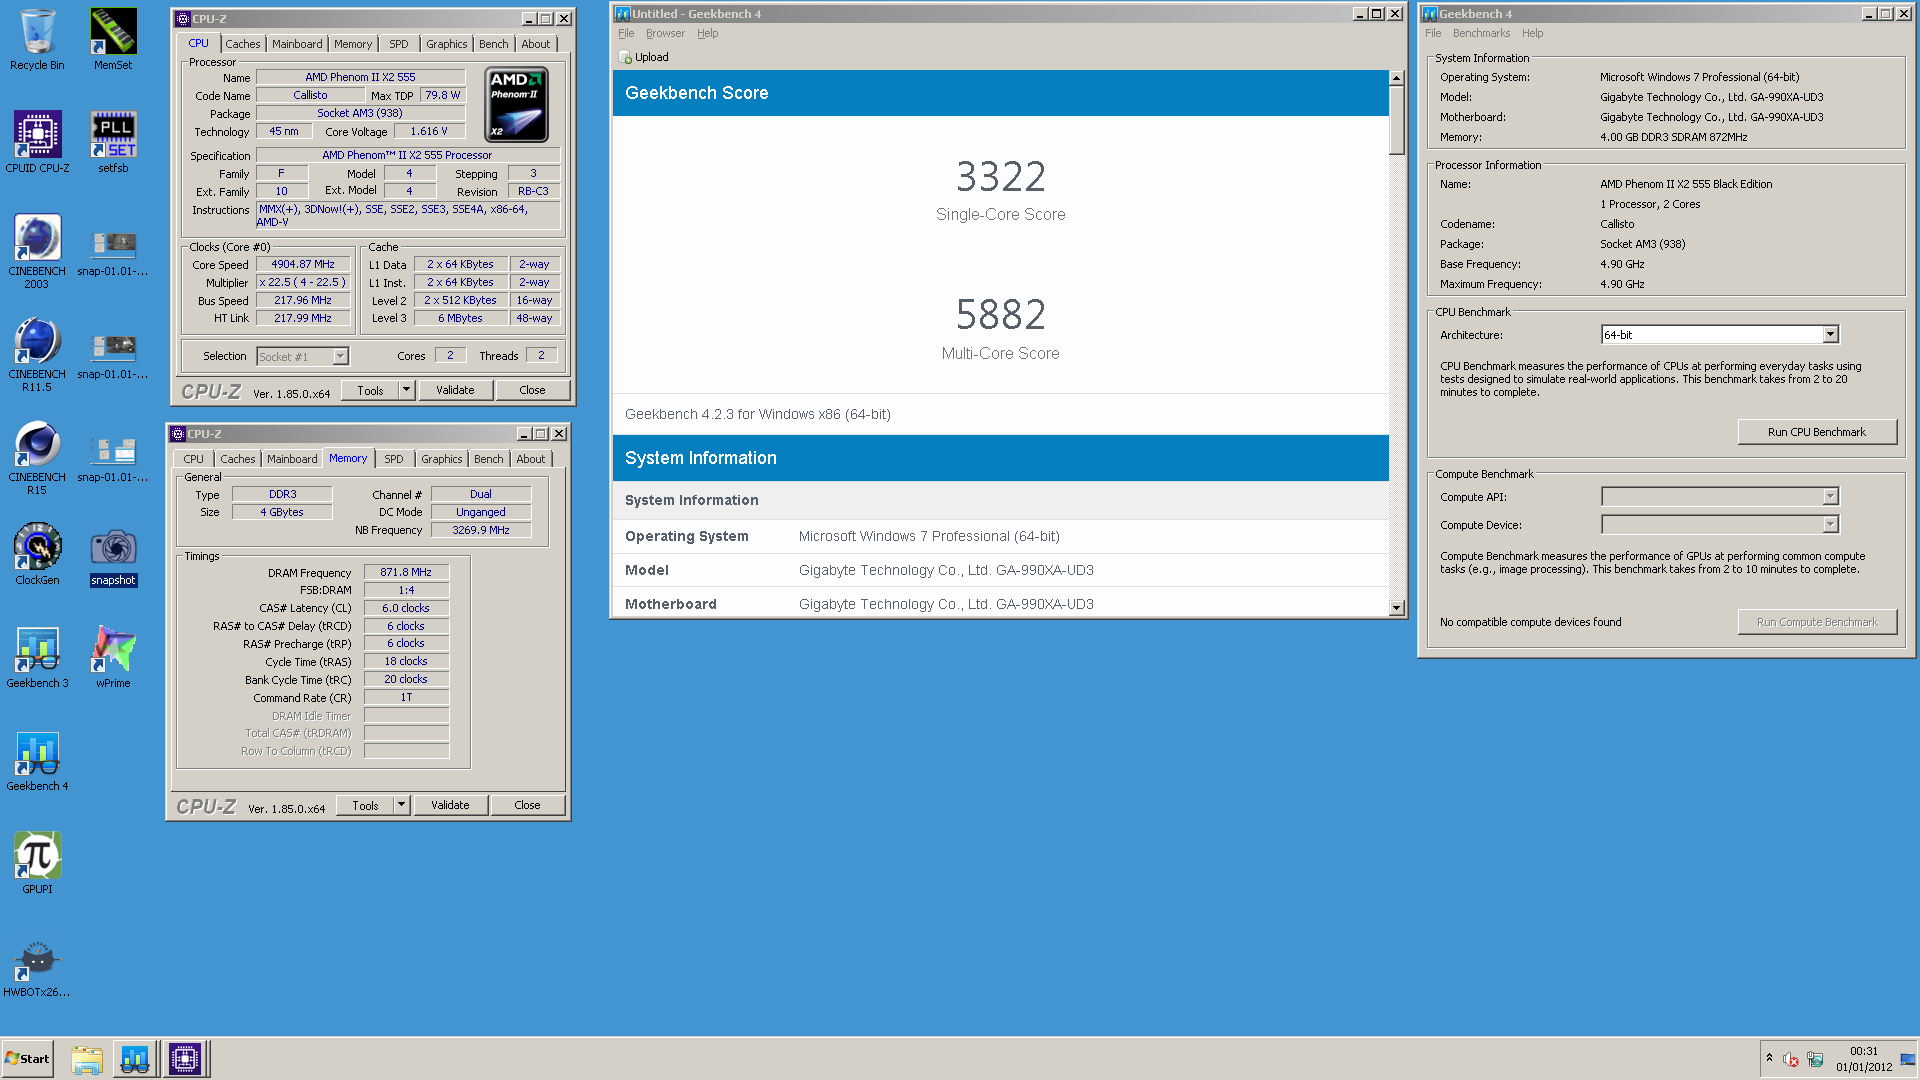1920x1080 pixels.
Task: Expand the Tools dropdown arrow in top CPU-Z
Action: pyautogui.click(x=406, y=390)
